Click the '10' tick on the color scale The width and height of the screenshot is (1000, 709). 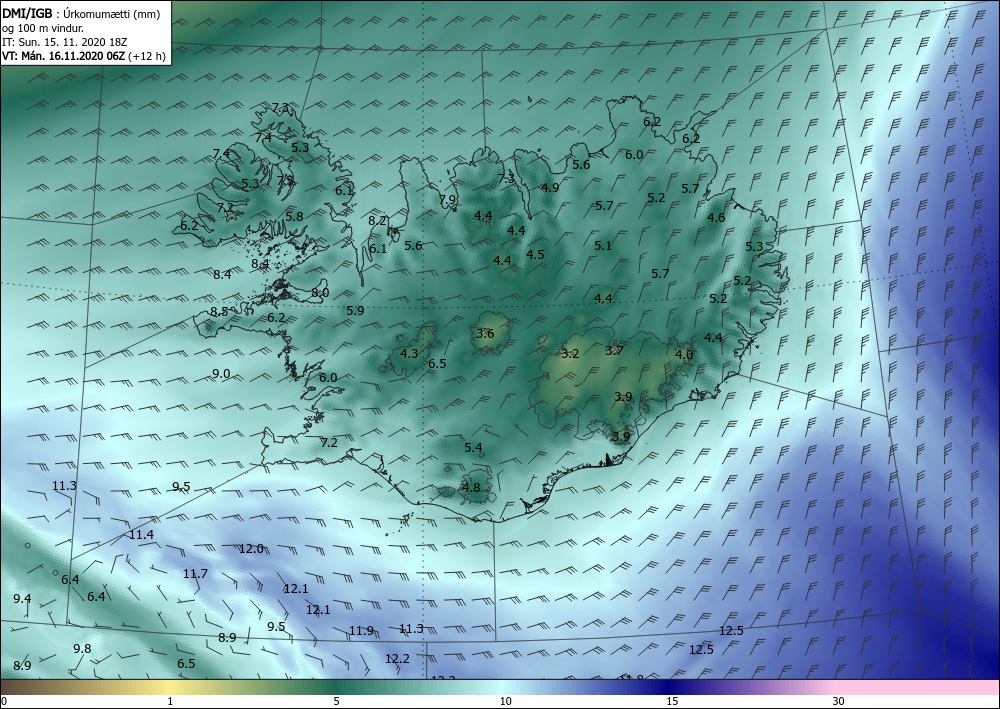coord(506,701)
